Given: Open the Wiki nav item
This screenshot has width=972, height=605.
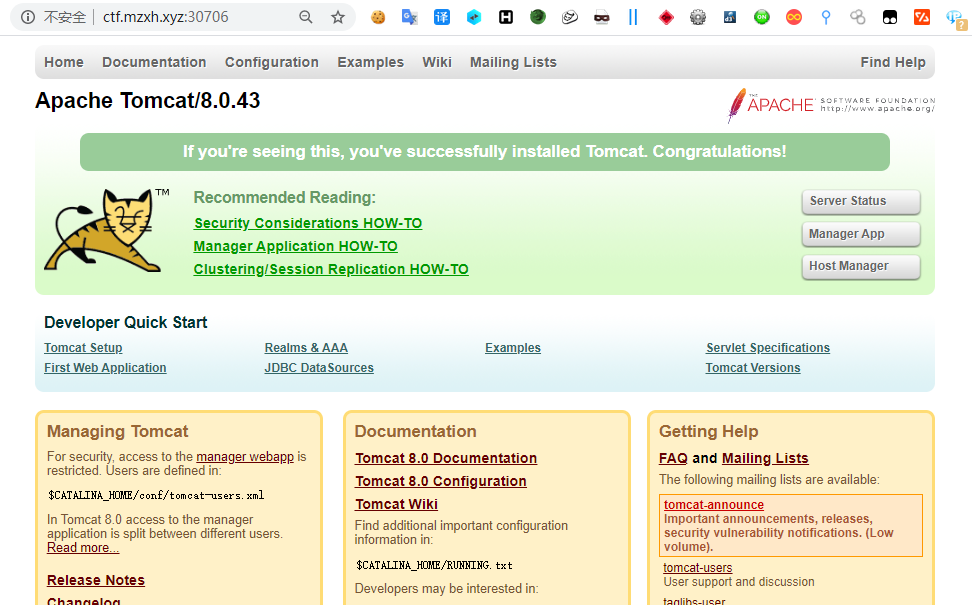Looking at the screenshot, I should (x=437, y=62).
